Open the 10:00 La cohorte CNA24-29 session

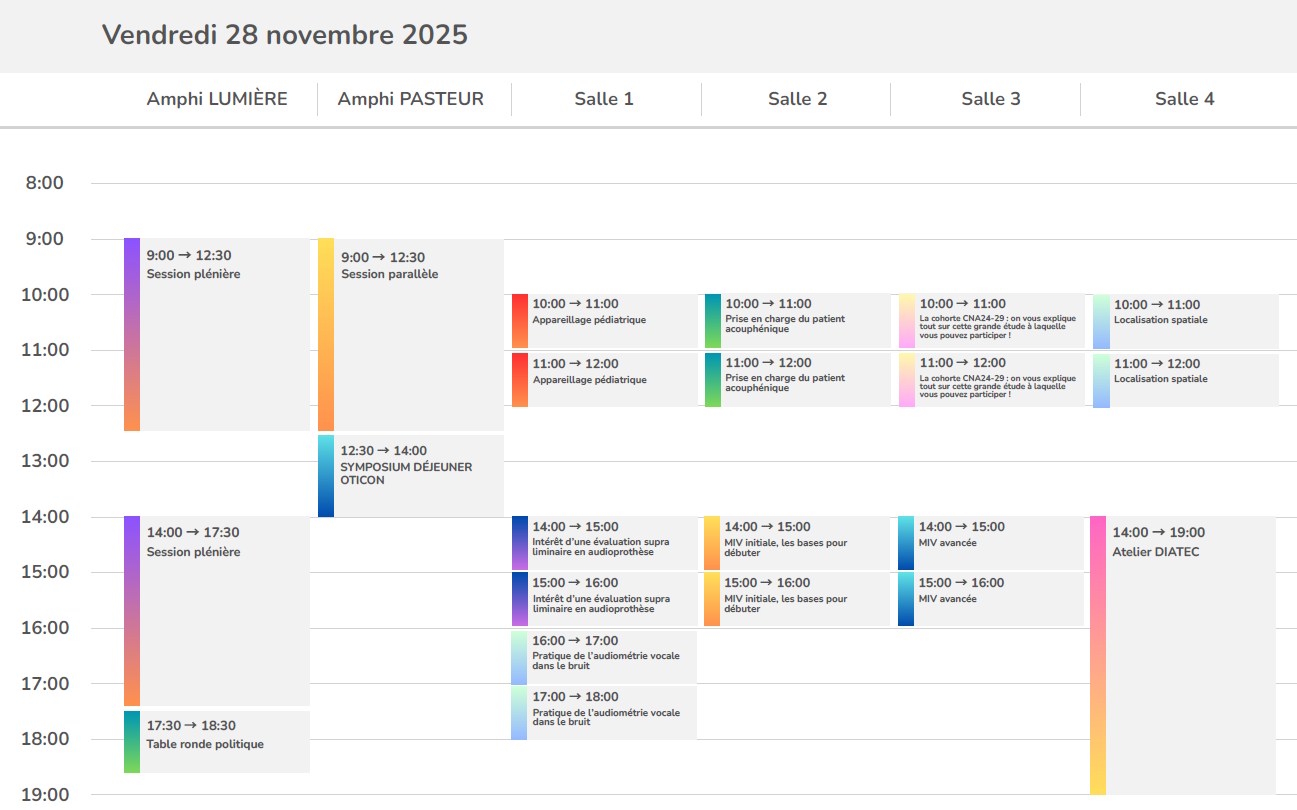(x=992, y=320)
